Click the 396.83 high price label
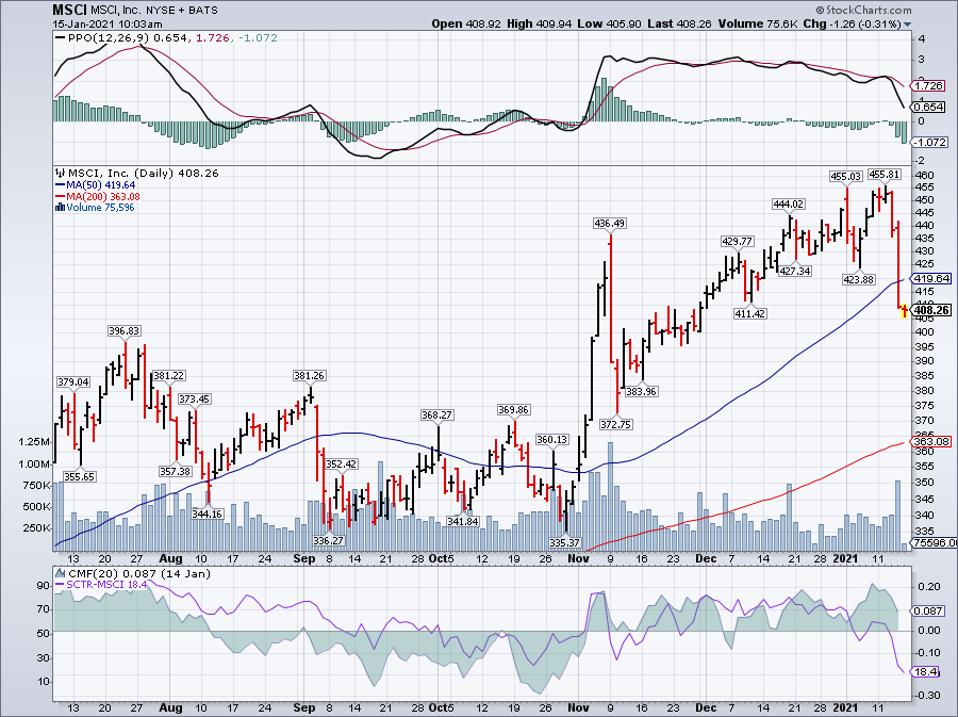Screen dimensions: 958x717 (124, 331)
